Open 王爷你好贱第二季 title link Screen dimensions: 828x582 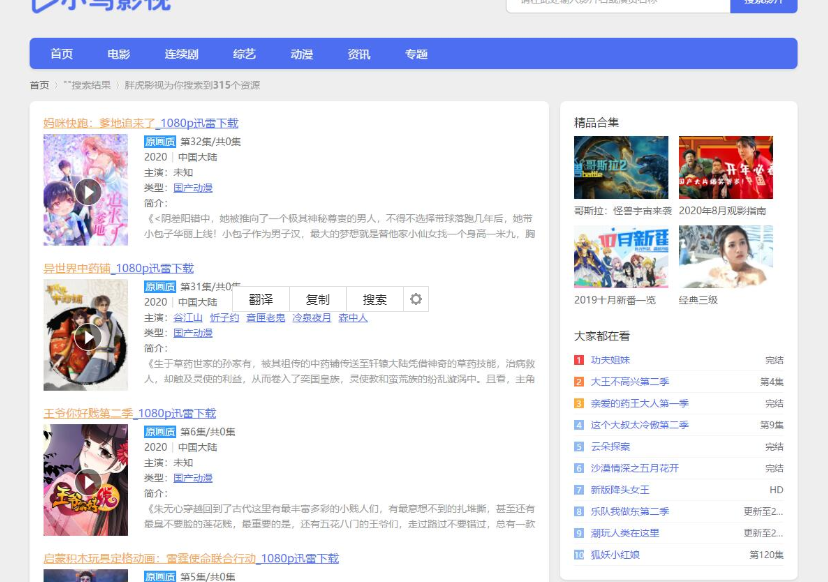point(129,413)
